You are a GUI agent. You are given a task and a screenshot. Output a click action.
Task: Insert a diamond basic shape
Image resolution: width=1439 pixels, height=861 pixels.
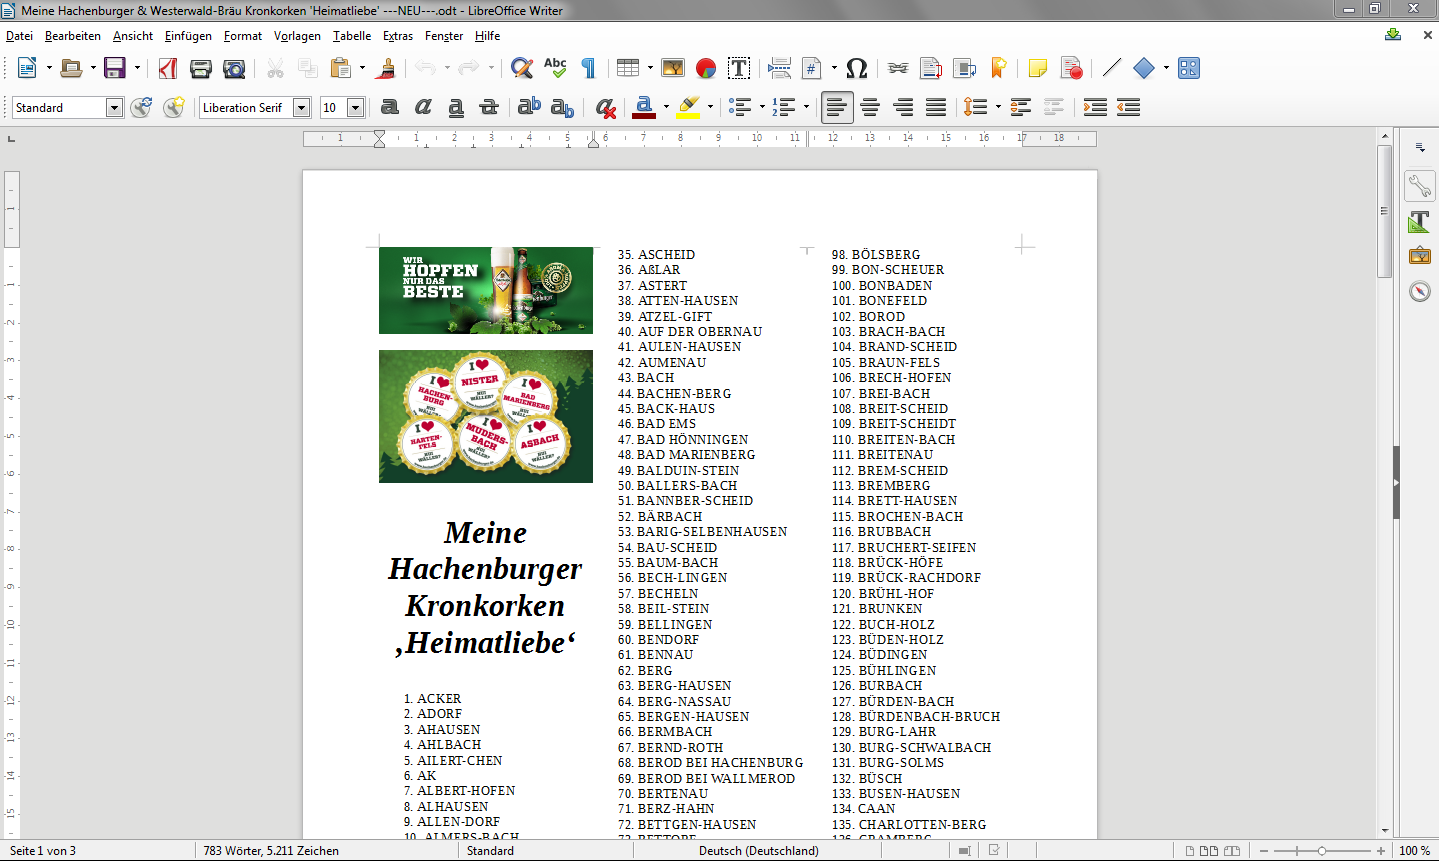click(x=1144, y=68)
